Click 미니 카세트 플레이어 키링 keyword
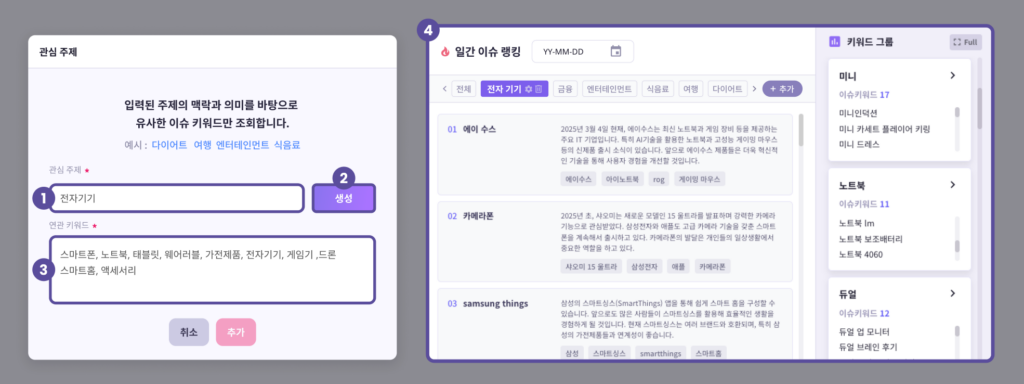 (884, 129)
